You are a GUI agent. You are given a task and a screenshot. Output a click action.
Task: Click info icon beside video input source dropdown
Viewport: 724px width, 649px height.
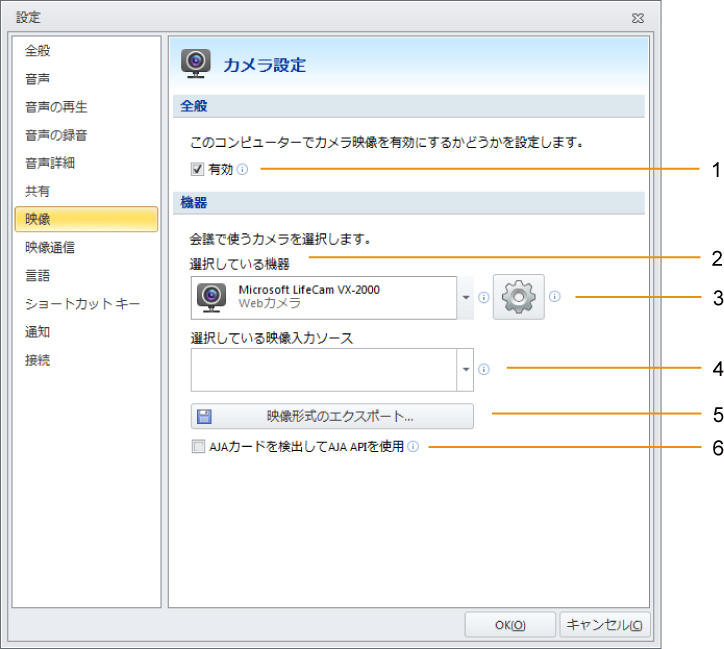coord(483,369)
